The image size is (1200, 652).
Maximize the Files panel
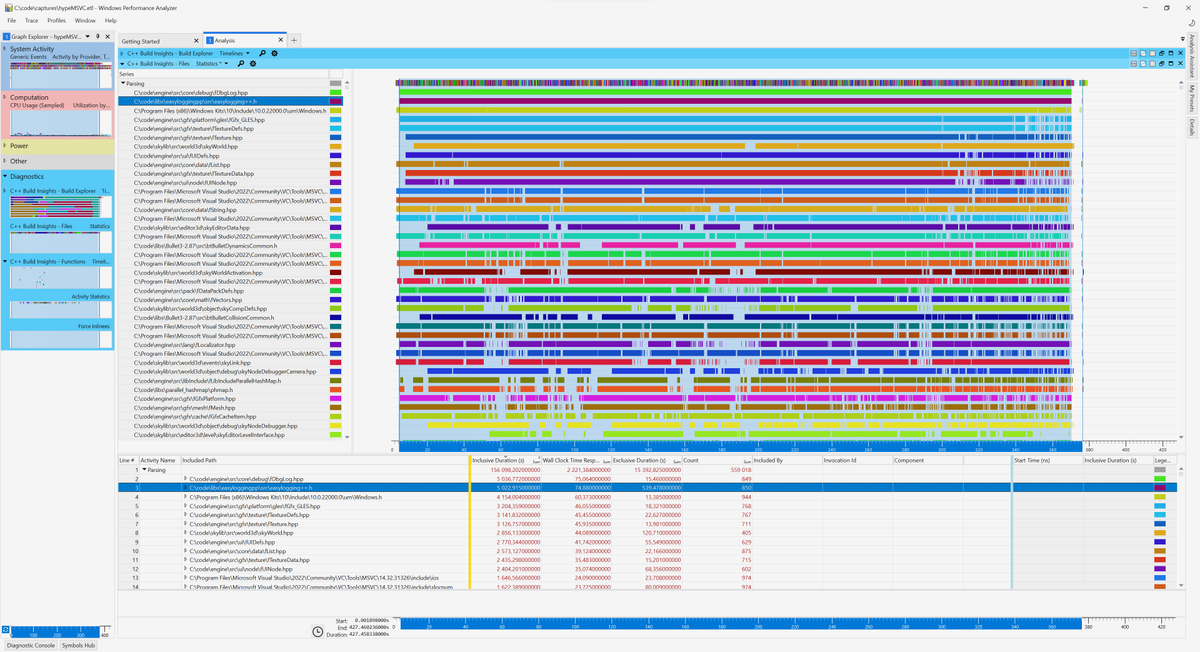click(x=1169, y=63)
